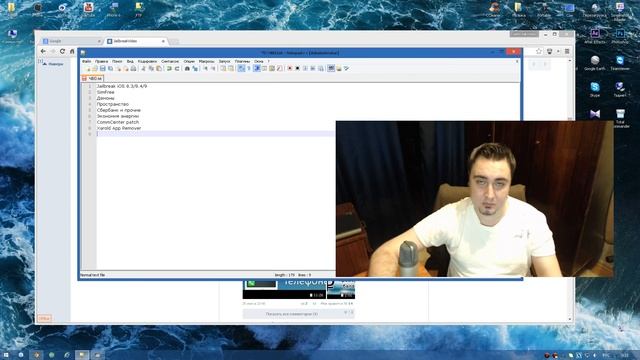Image resolution: width=640 pixels, height=360 pixels.
Task: Open the Total Commander desktop icon
Action: (620, 118)
